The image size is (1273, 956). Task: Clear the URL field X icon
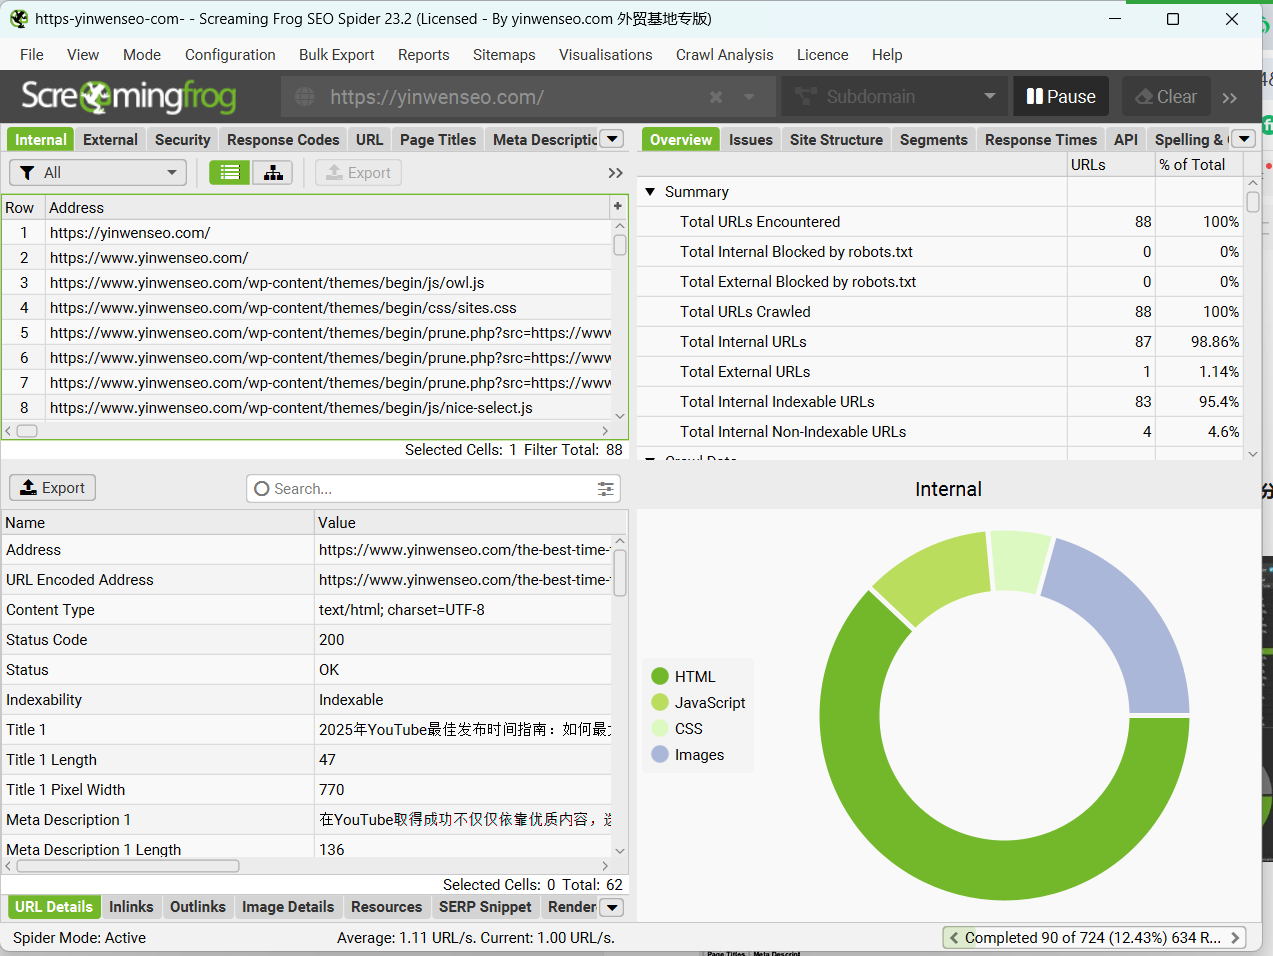coord(716,97)
